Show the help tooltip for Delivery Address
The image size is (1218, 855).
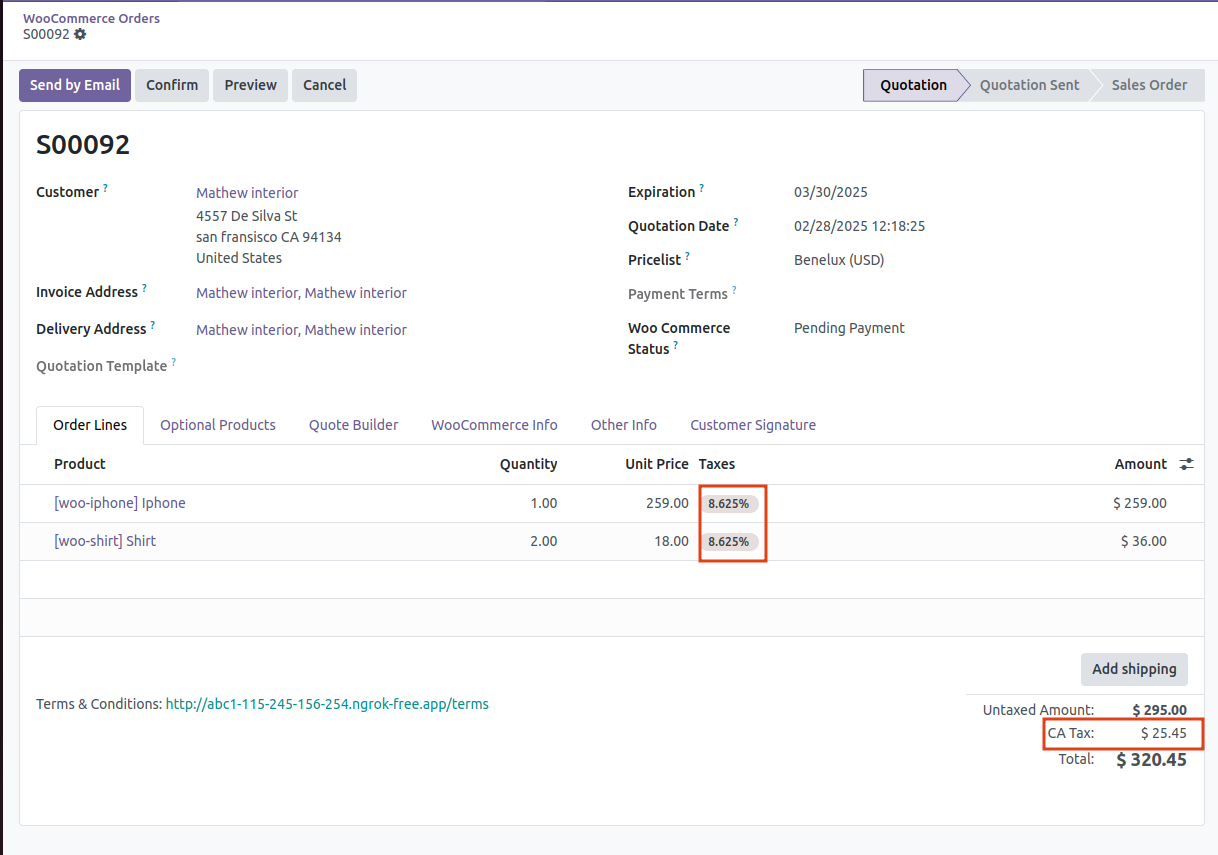coord(153,325)
